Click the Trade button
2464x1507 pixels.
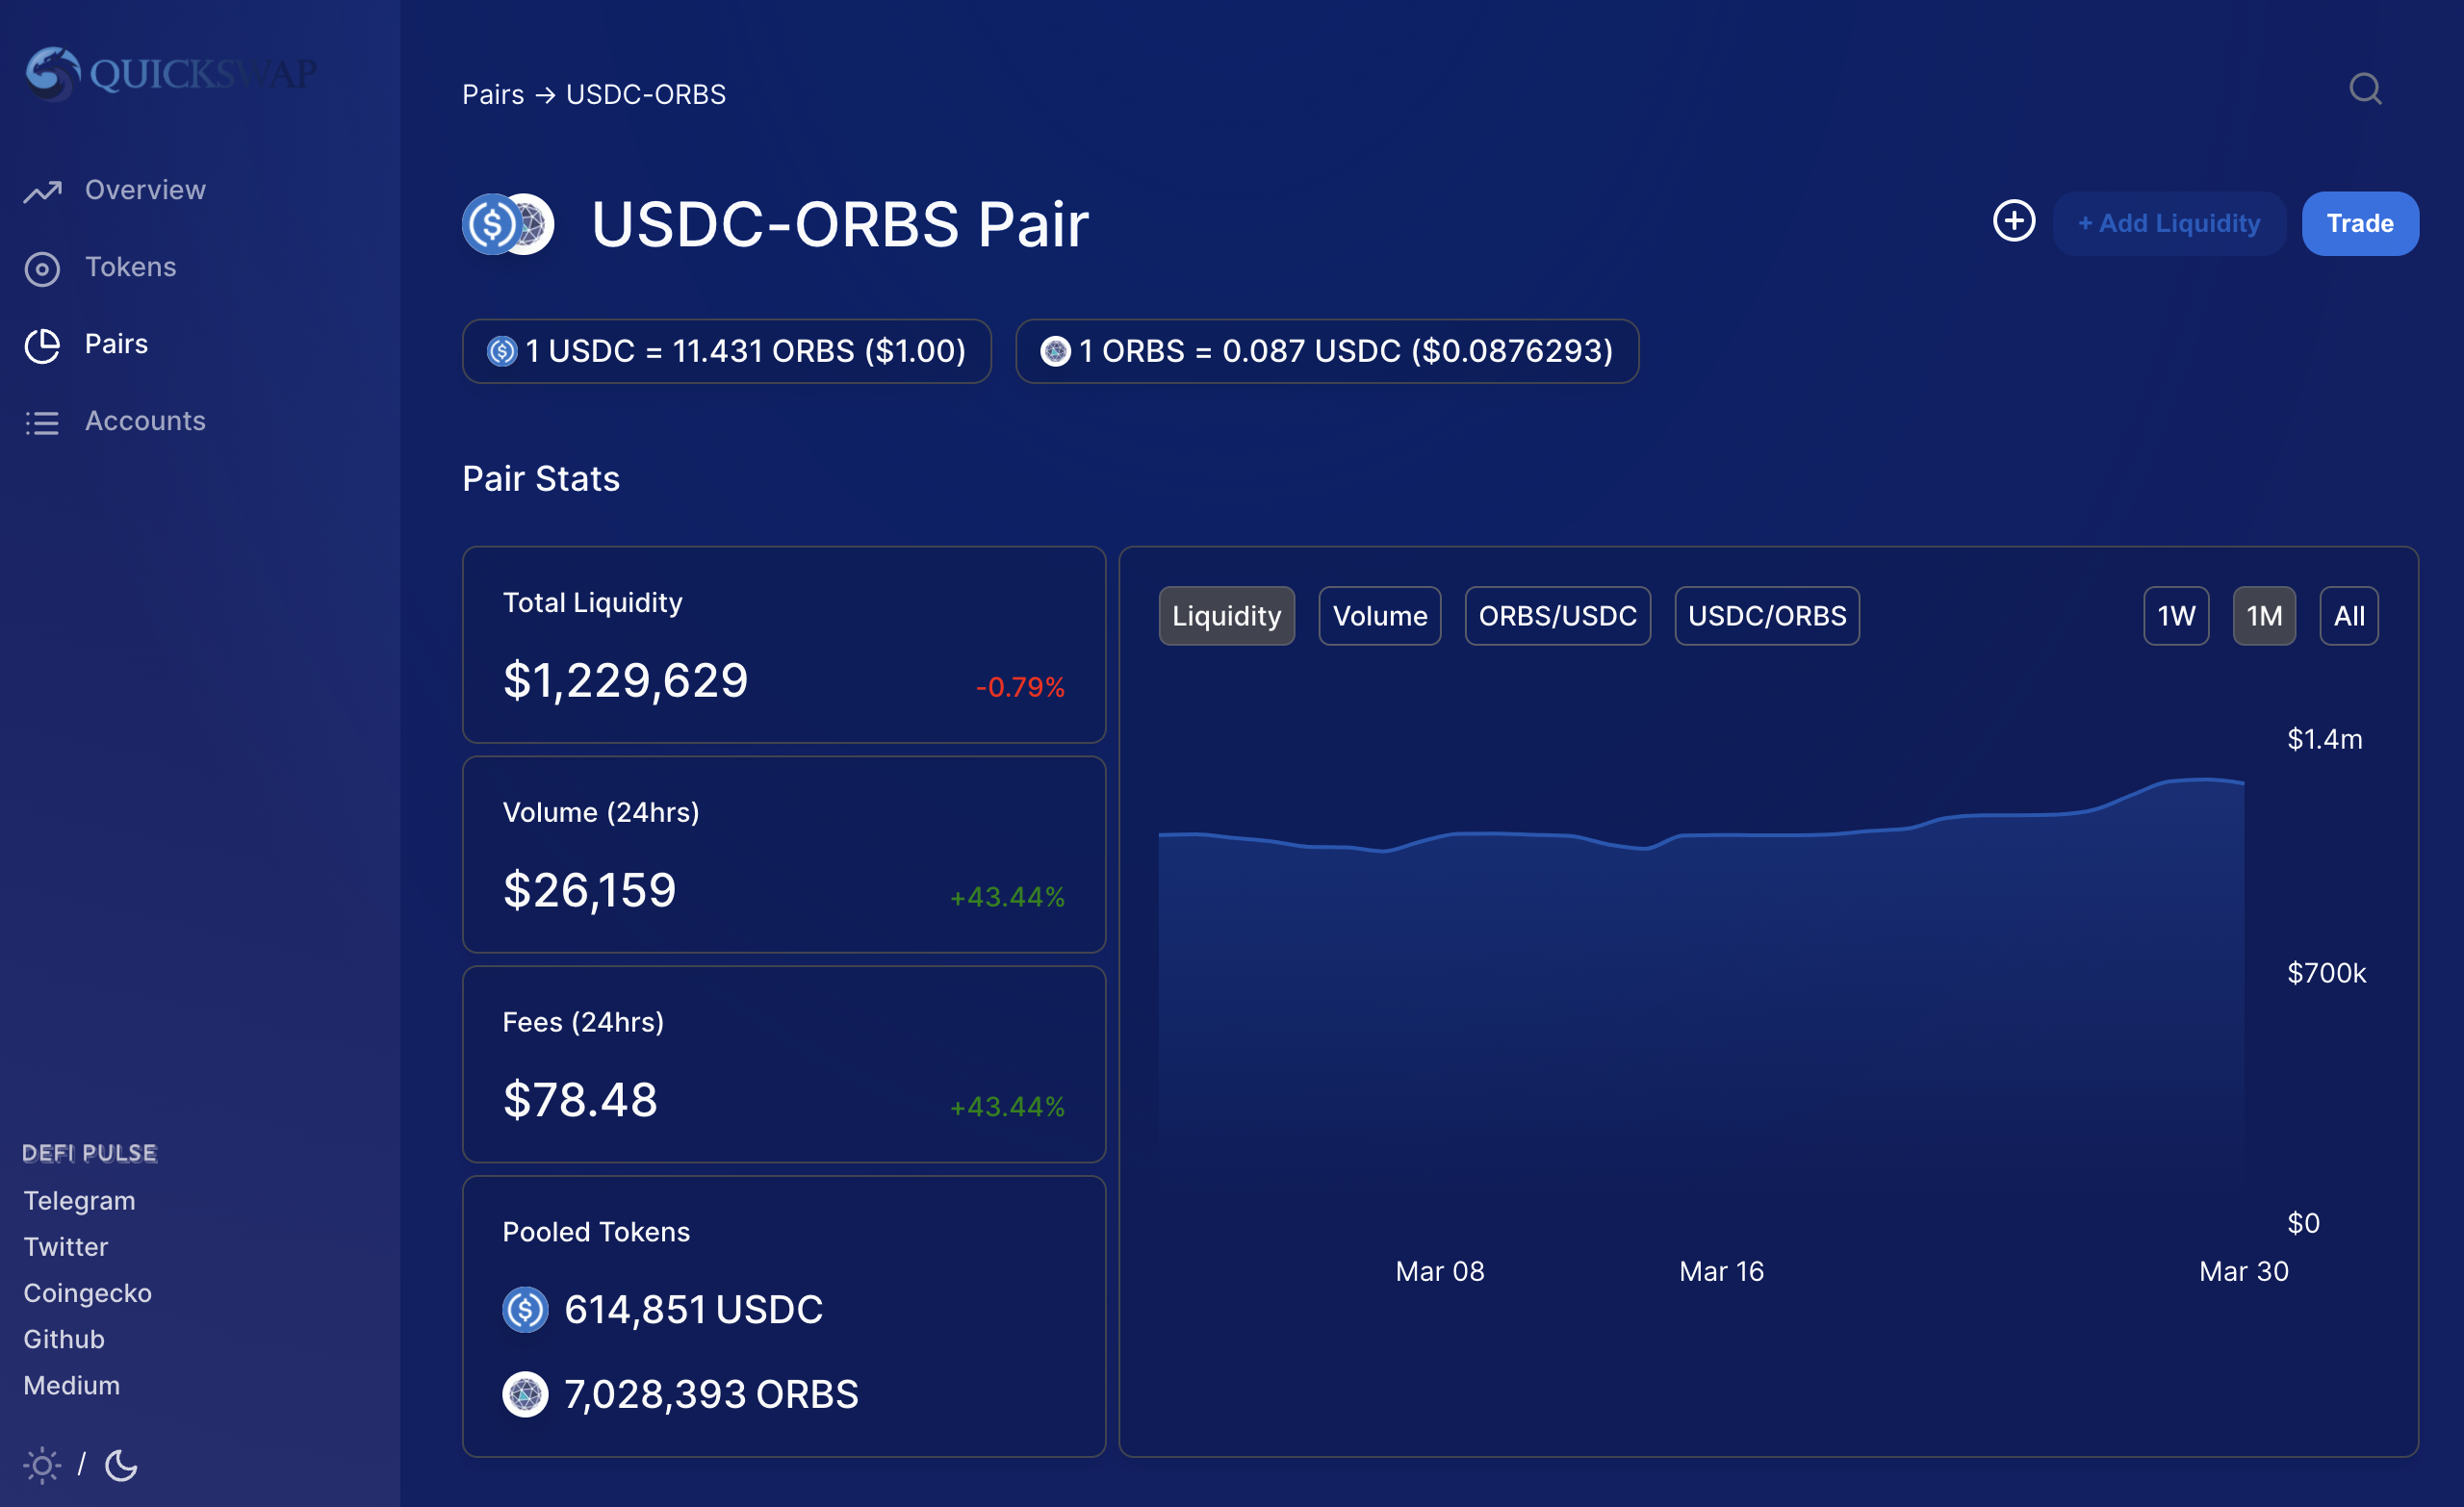(2360, 224)
